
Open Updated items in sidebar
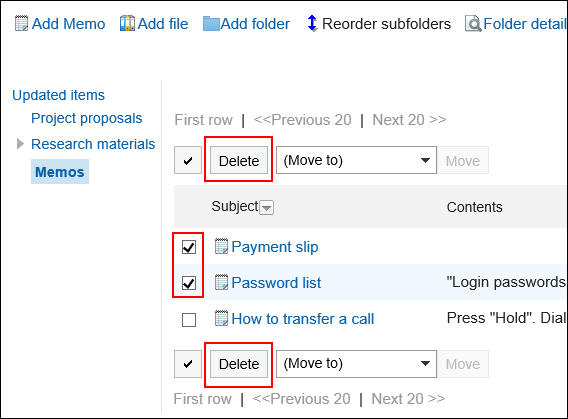58,95
